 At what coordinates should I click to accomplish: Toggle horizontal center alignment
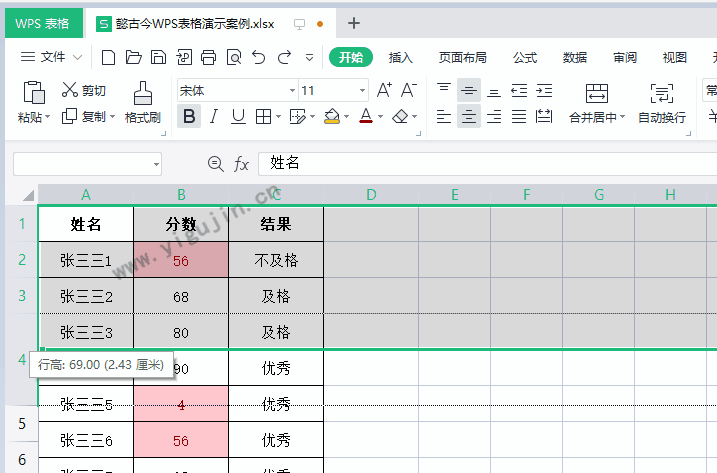(469, 117)
